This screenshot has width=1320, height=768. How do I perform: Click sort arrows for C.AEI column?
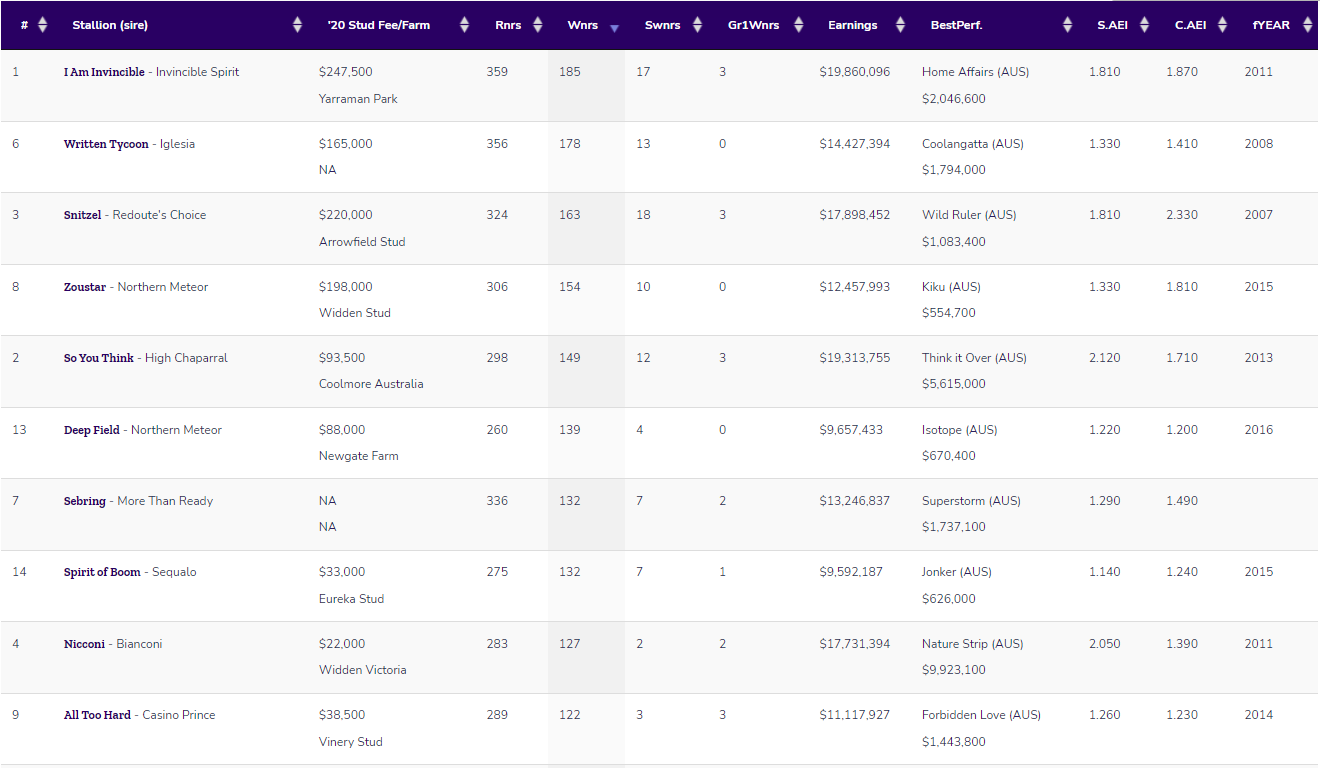point(1222,25)
